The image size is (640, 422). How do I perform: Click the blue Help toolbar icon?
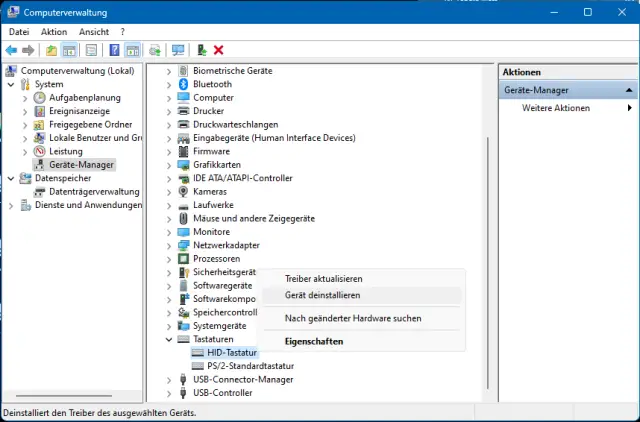115,50
